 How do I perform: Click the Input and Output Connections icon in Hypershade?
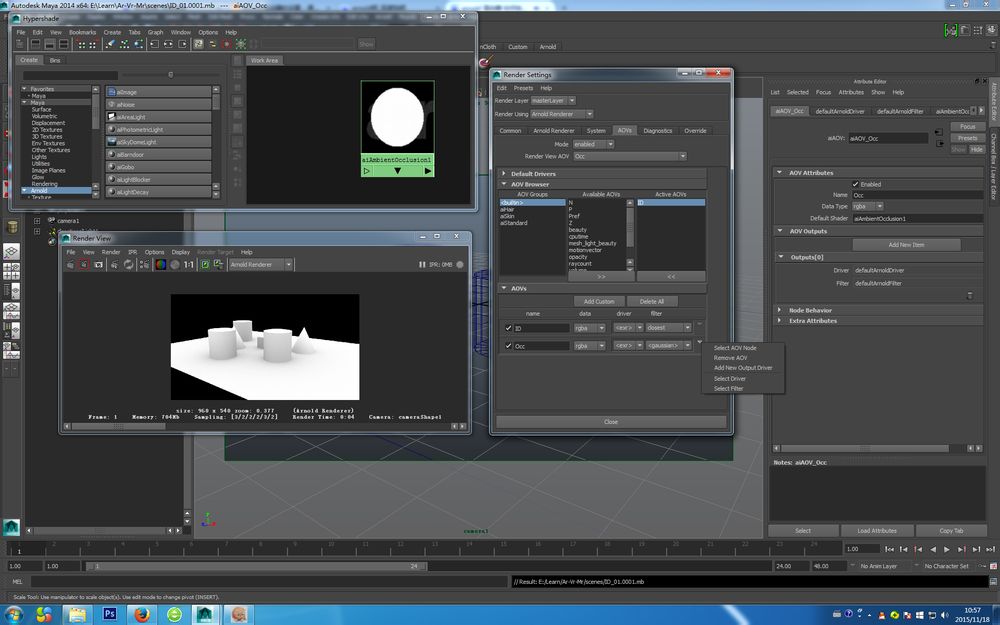[168, 44]
